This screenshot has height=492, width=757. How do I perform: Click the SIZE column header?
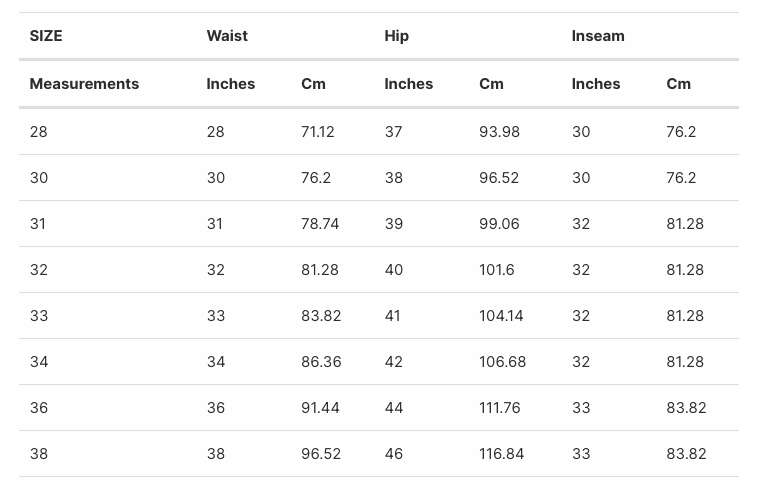[x=46, y=36]
